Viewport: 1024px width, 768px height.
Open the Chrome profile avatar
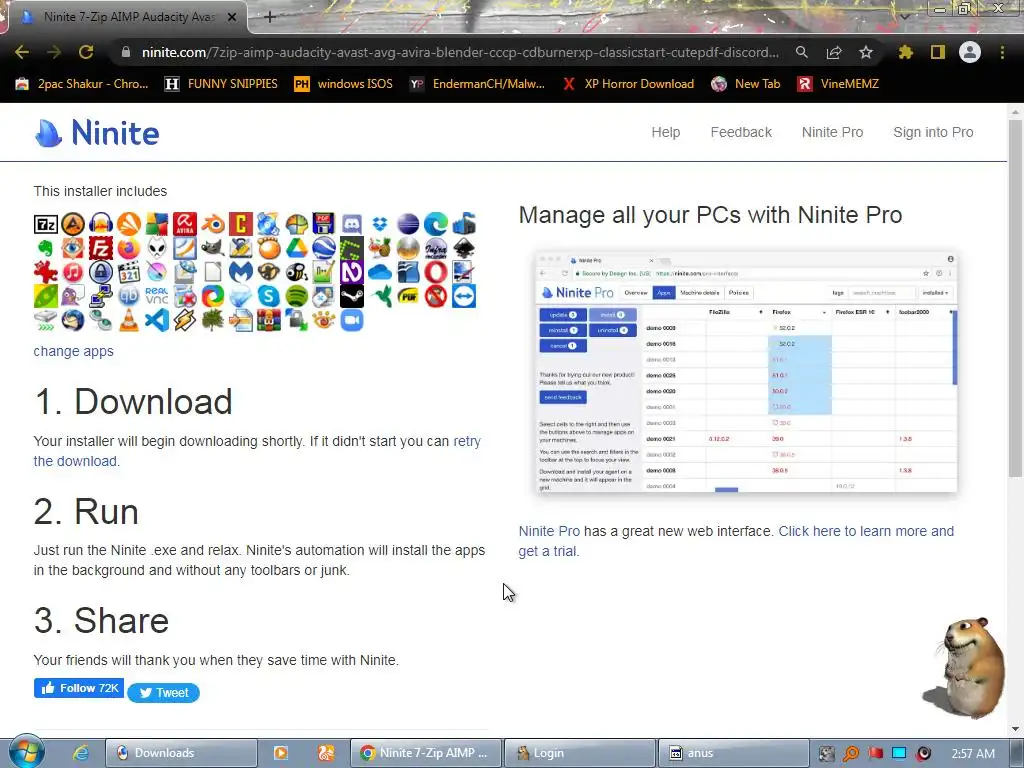coord(970,52)
